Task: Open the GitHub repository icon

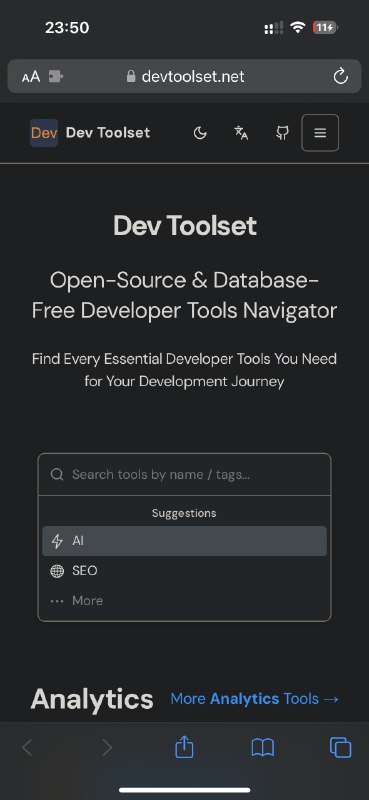Action: [x=282, y=133]
